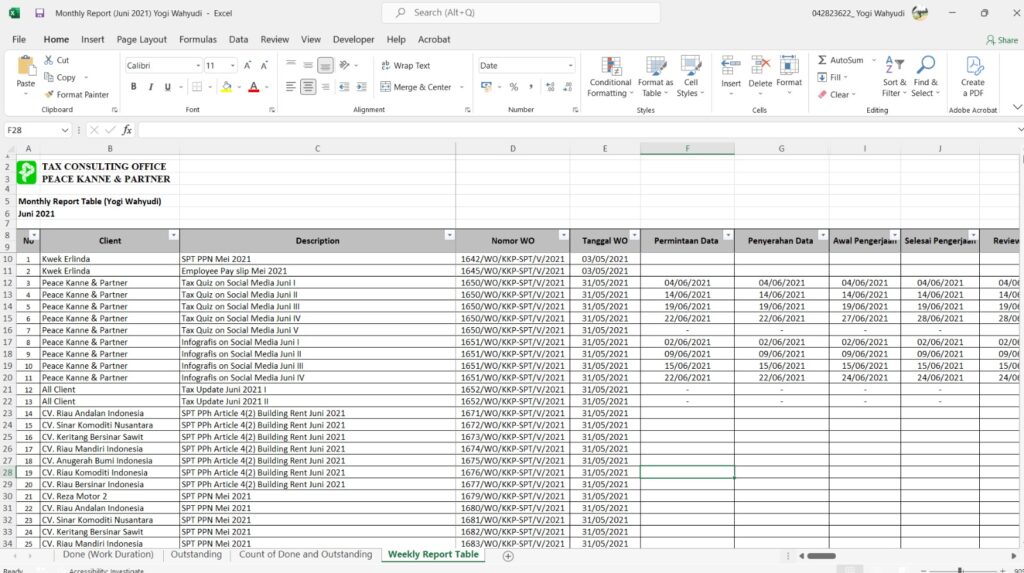
Task: Toggle Italic formatting
Action: 149,87
